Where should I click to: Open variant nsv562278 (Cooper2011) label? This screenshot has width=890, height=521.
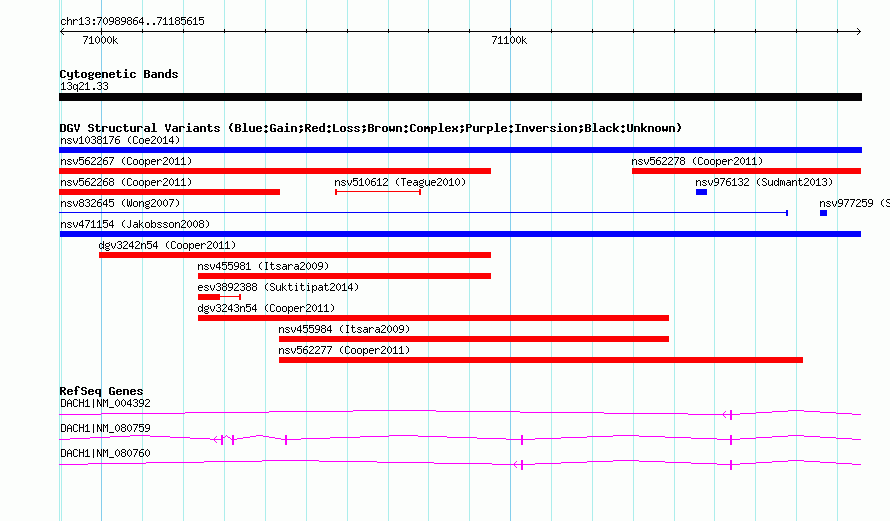(x=697, y=161)
